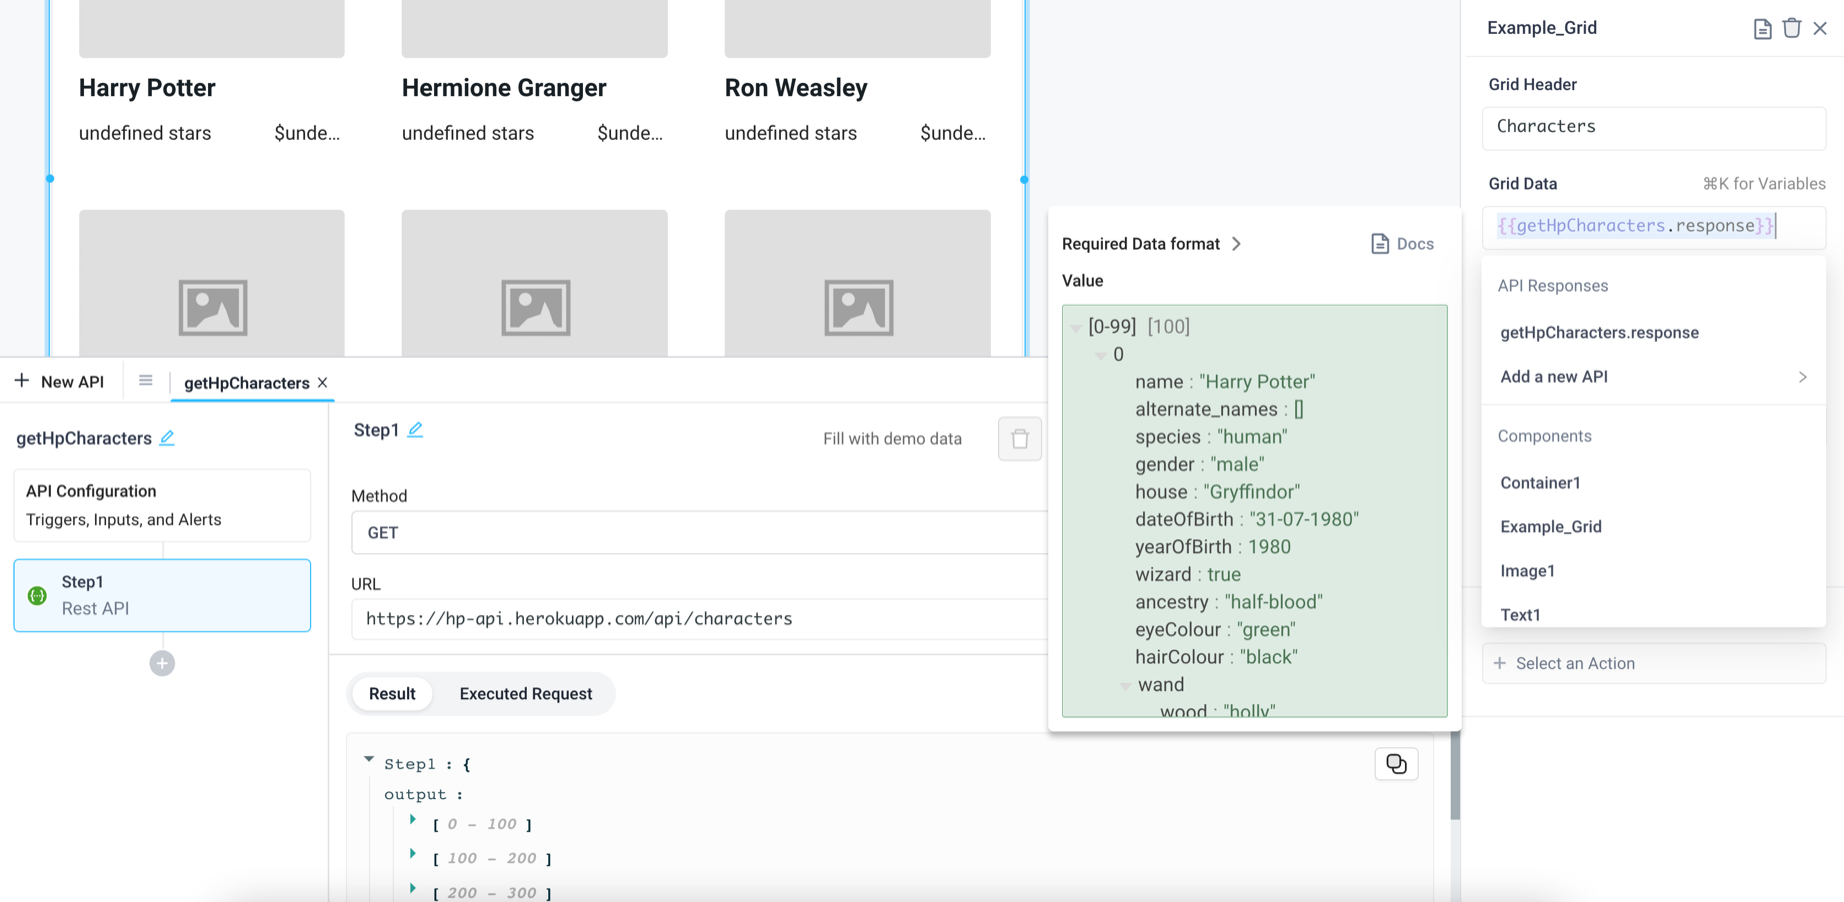Click the Fill with demo data button
This screenshot has height=902, width=1844.
click(892, 438)
